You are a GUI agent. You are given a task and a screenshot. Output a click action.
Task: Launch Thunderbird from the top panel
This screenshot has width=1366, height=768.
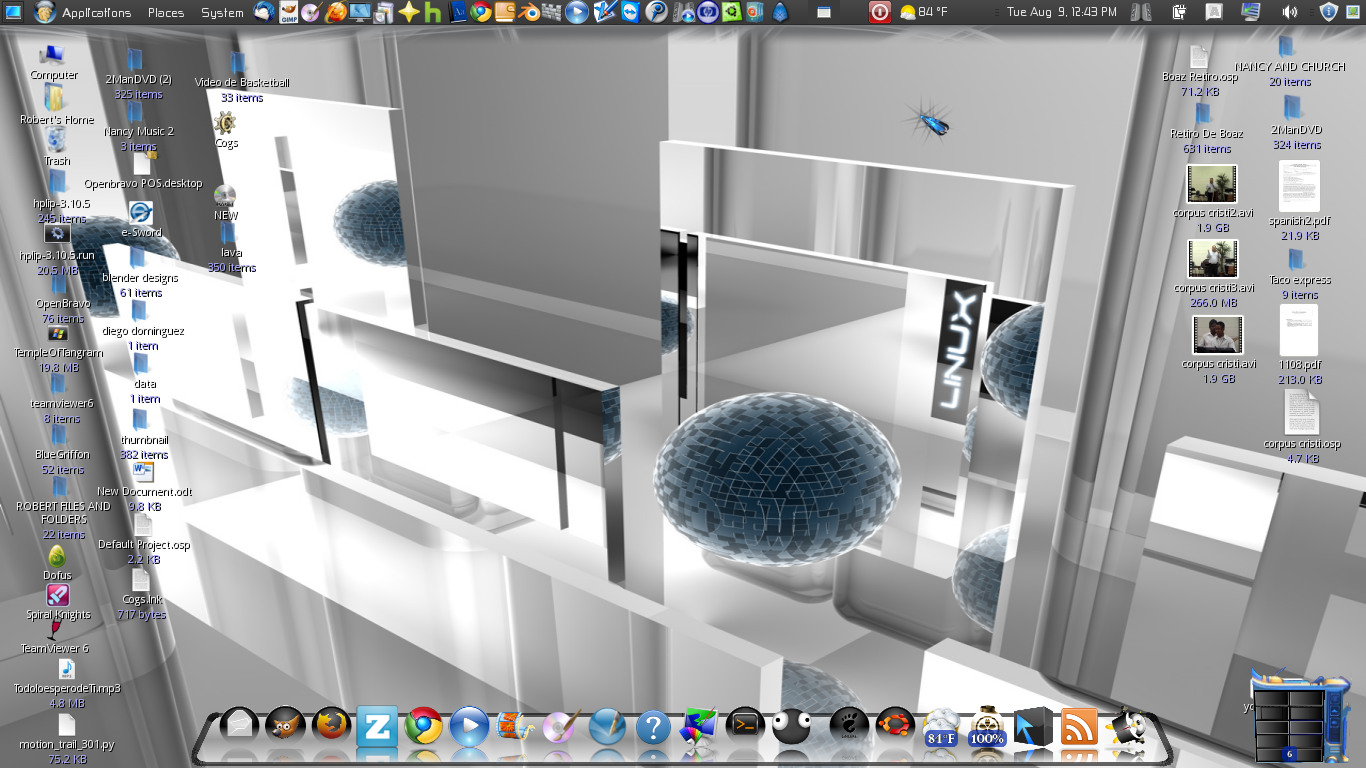coord(264,12)
